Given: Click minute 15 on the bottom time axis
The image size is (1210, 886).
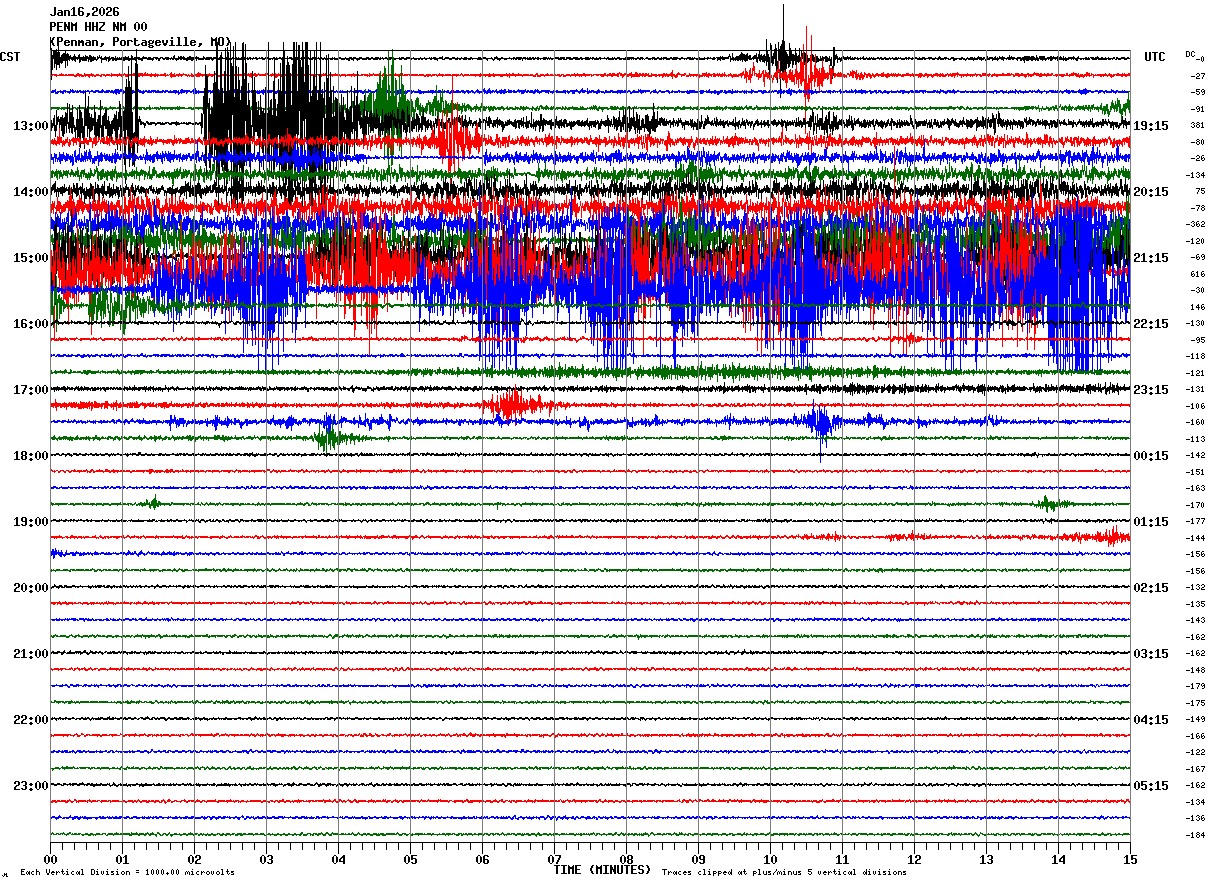Looking at the screenshot, I should tap(1130, 859).
